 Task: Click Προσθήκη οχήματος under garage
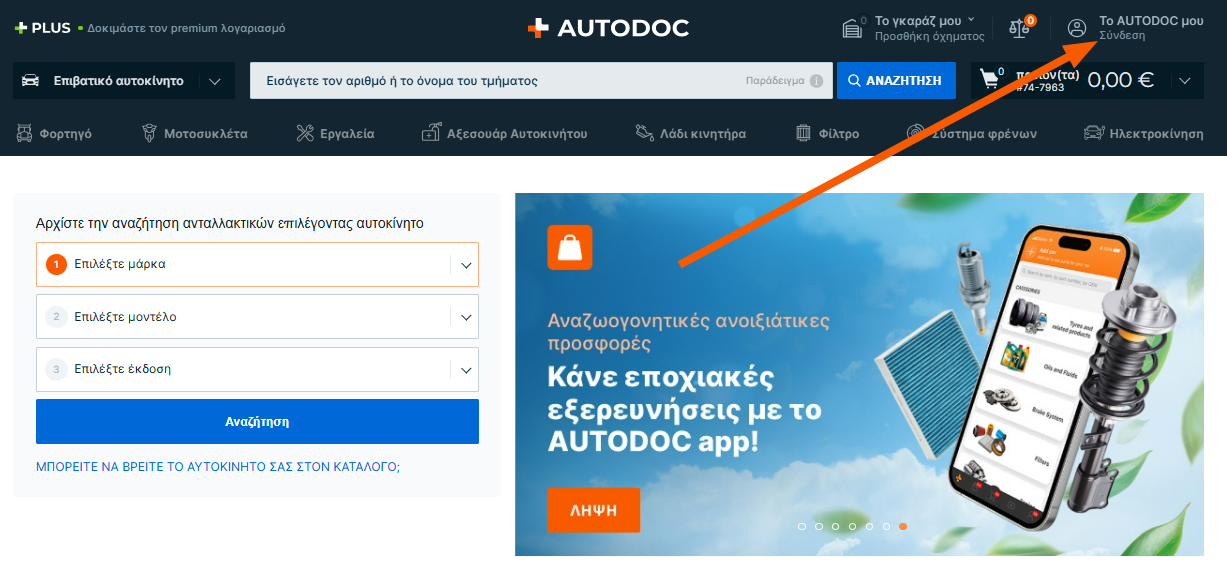click(930, 36)
